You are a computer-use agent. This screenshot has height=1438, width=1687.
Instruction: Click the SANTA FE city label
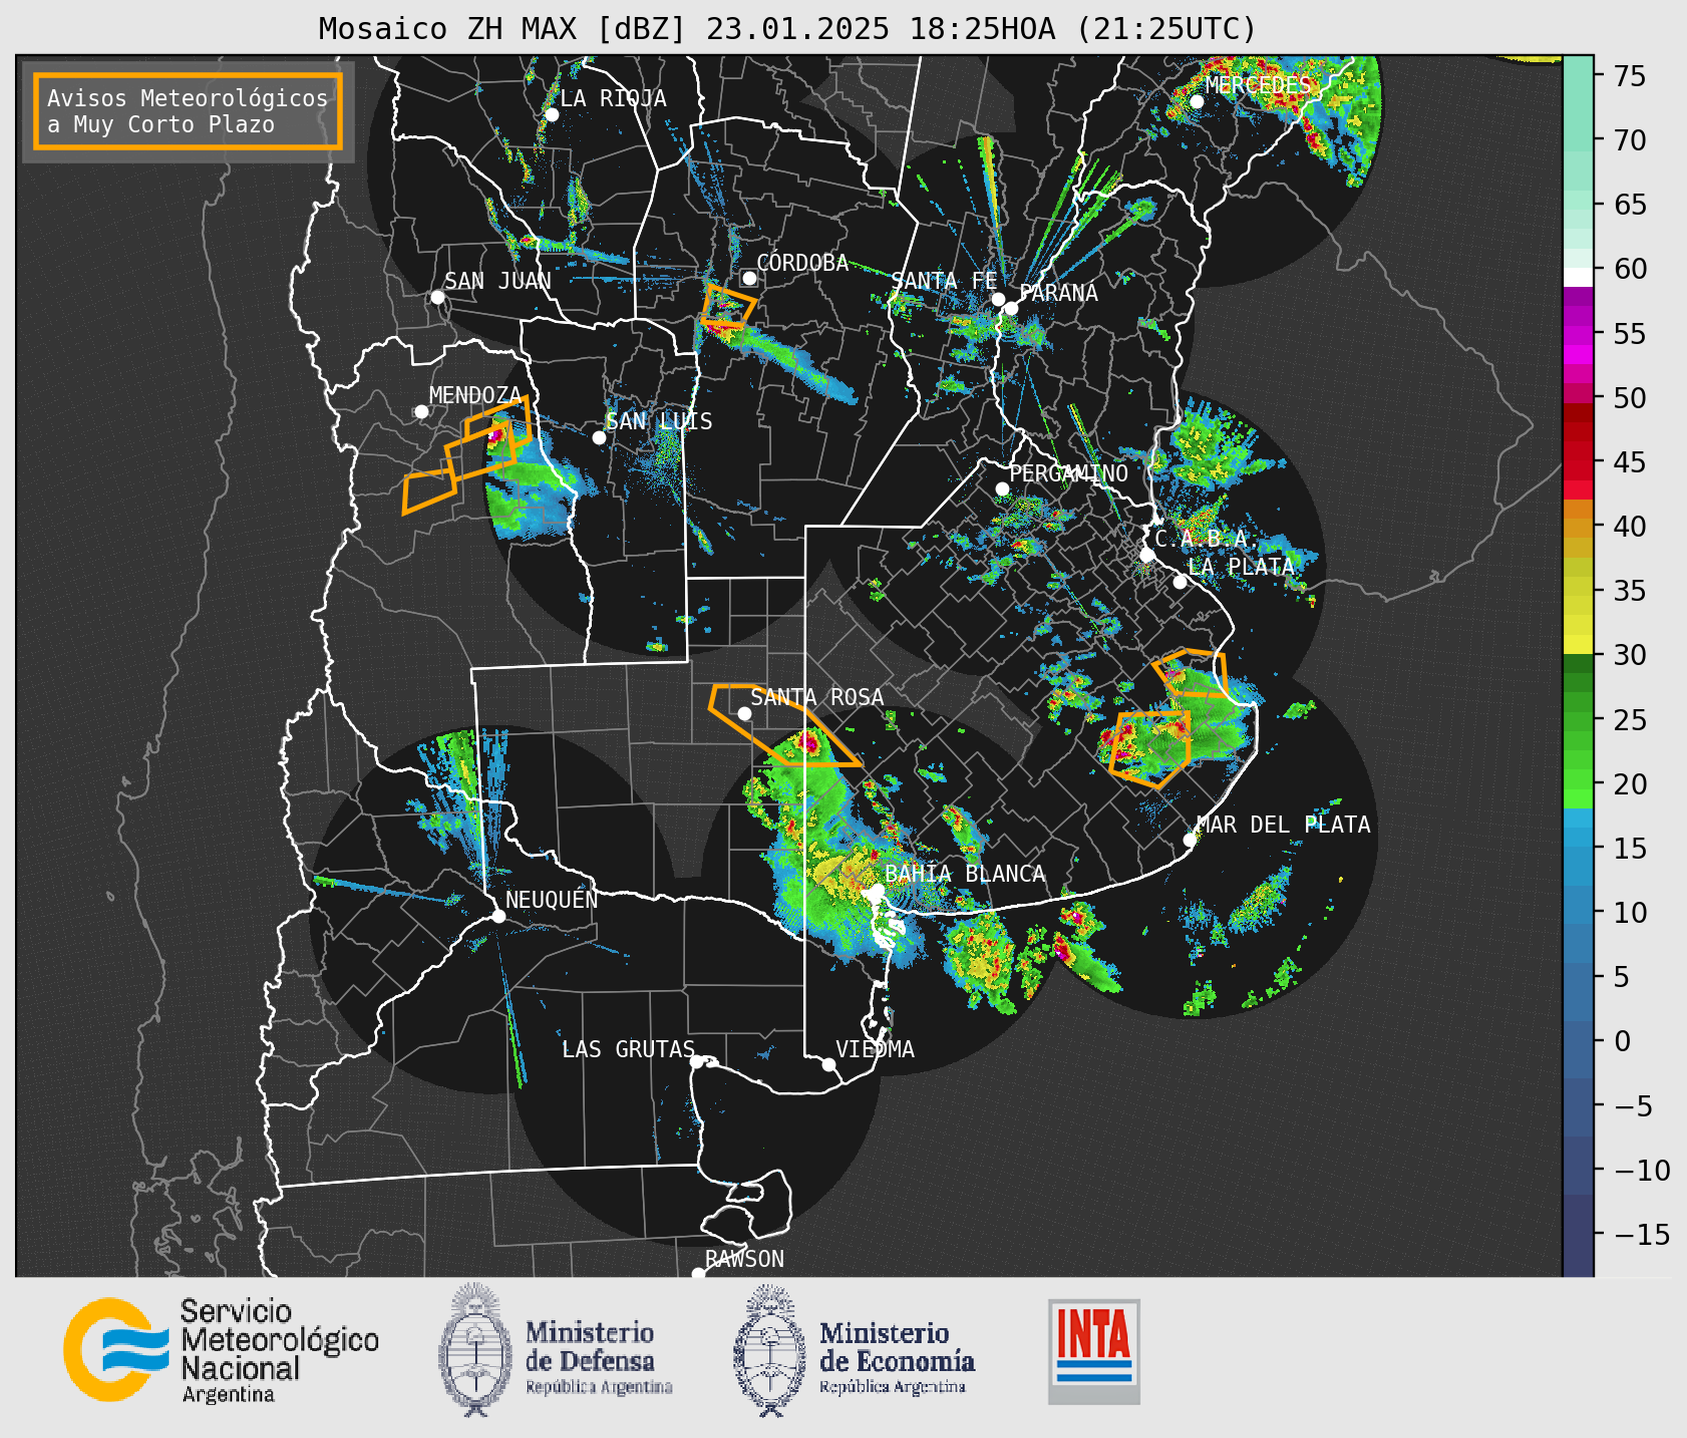click(x=944, y=281)
